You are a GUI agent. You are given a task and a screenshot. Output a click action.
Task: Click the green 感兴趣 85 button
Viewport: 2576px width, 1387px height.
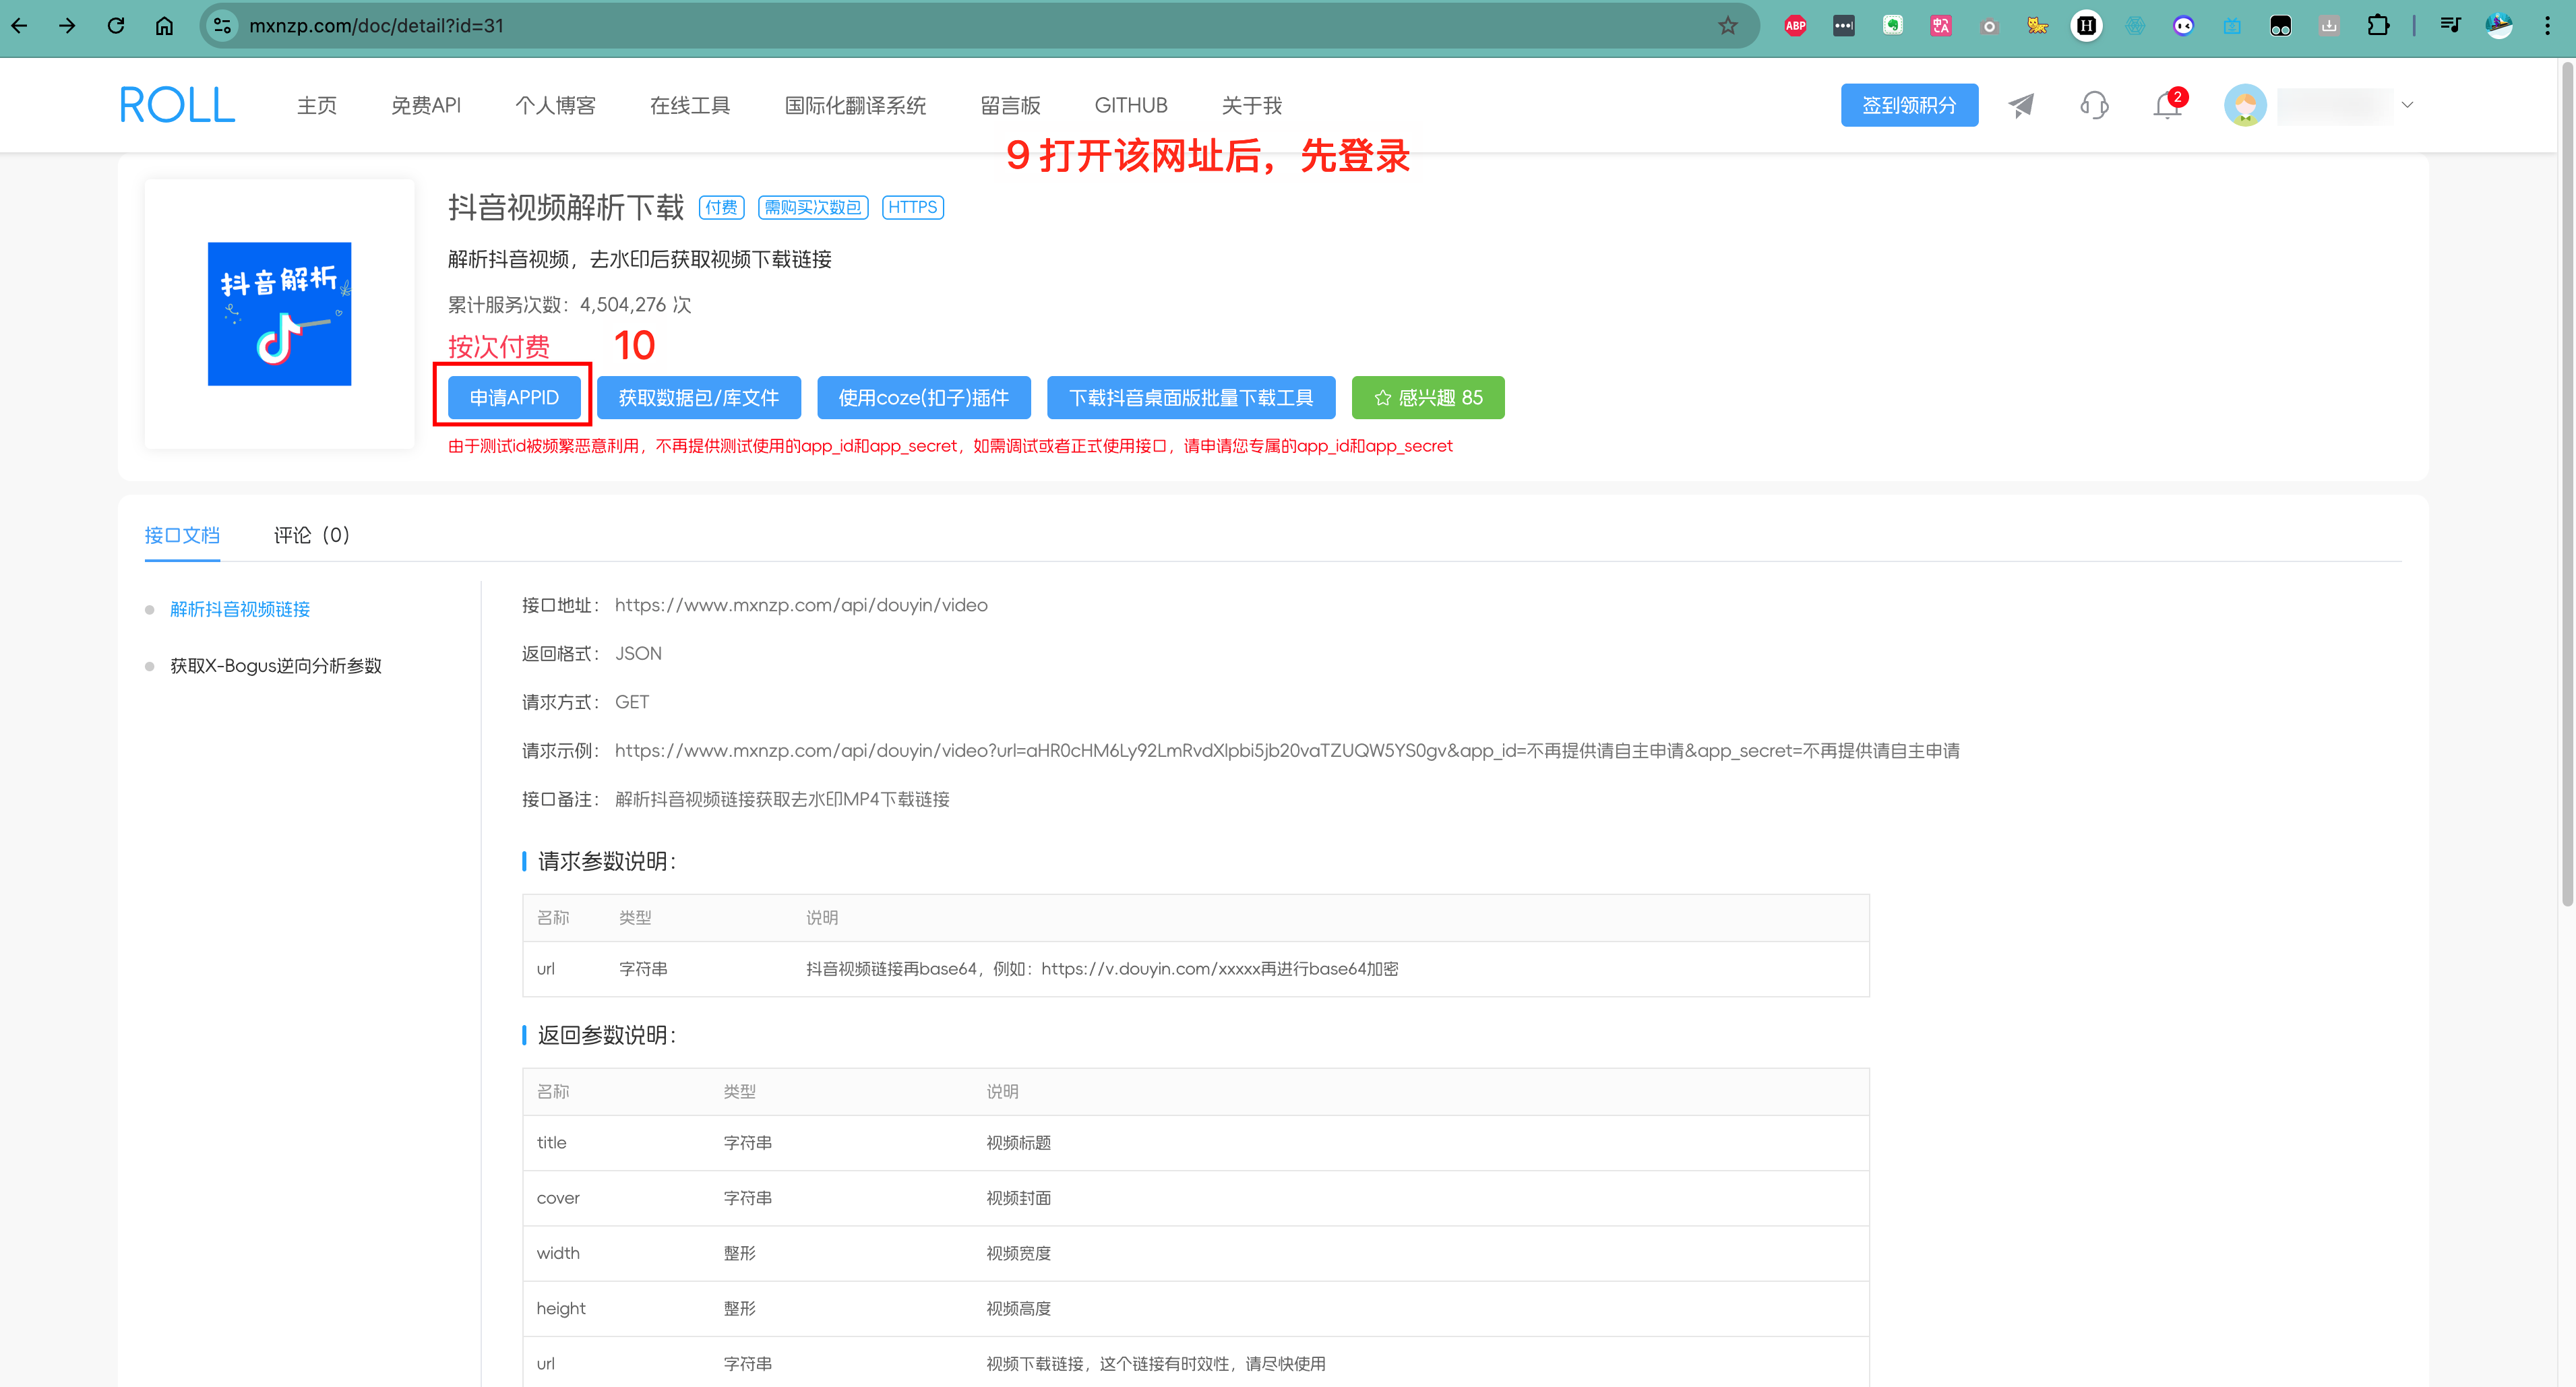(1428, 398)
